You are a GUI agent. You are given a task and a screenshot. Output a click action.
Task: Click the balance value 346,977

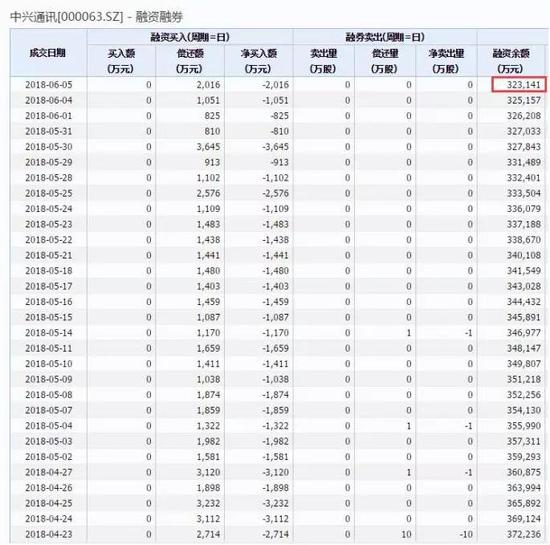click(x=523, y=332)
